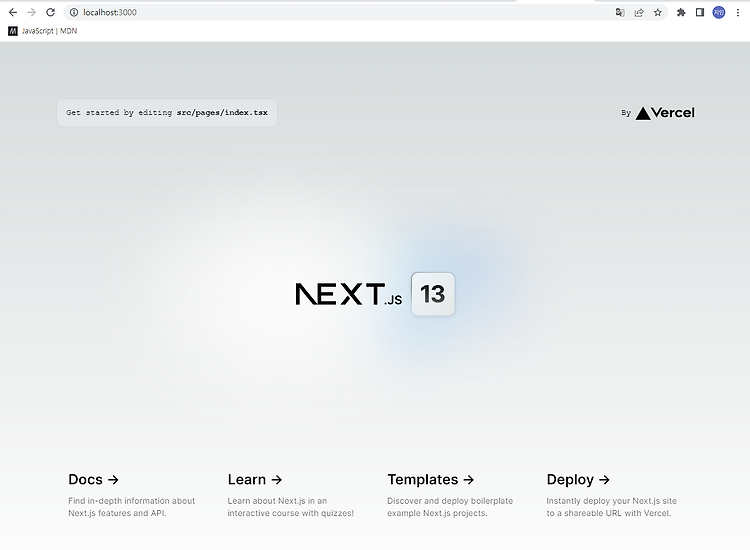Open the By Vercel link
This screenshot has width=750, height=550.
point(658,113)
